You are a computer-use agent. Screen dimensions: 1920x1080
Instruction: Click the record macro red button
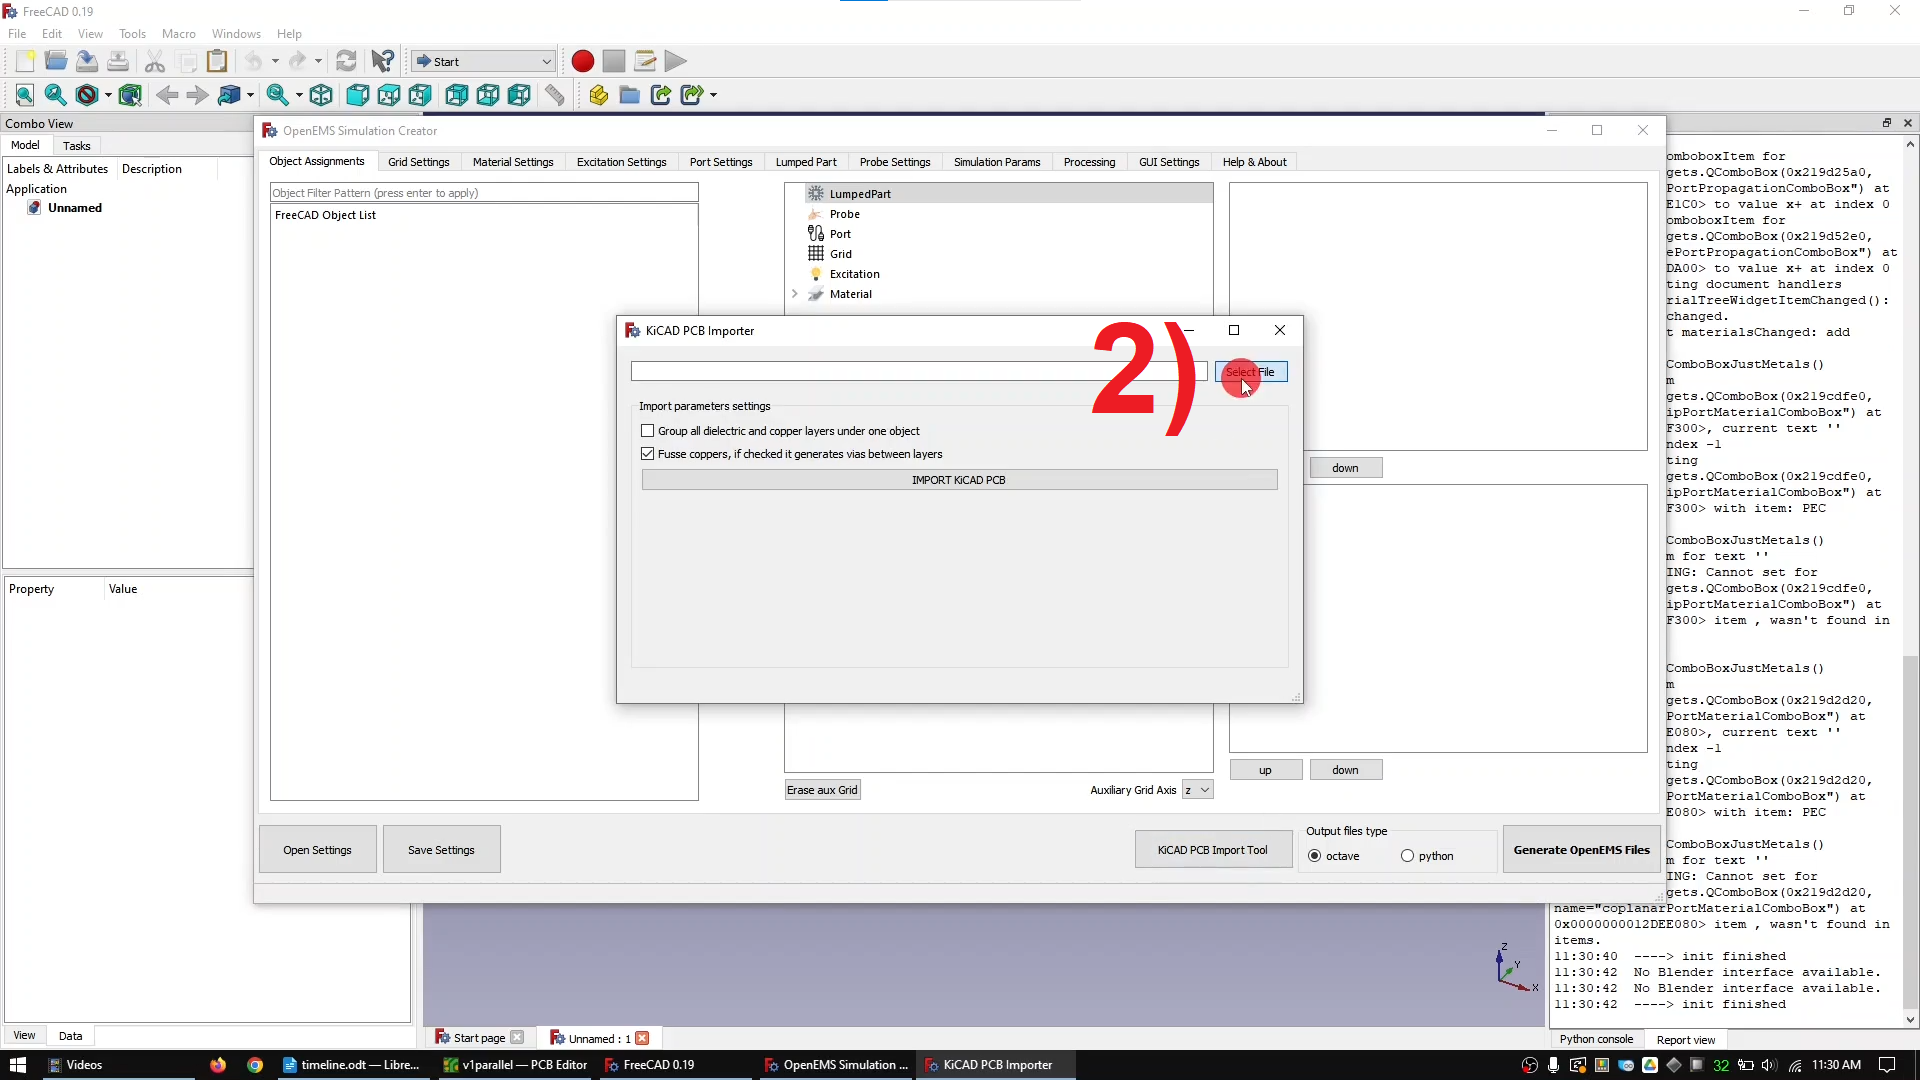(582, 62)
